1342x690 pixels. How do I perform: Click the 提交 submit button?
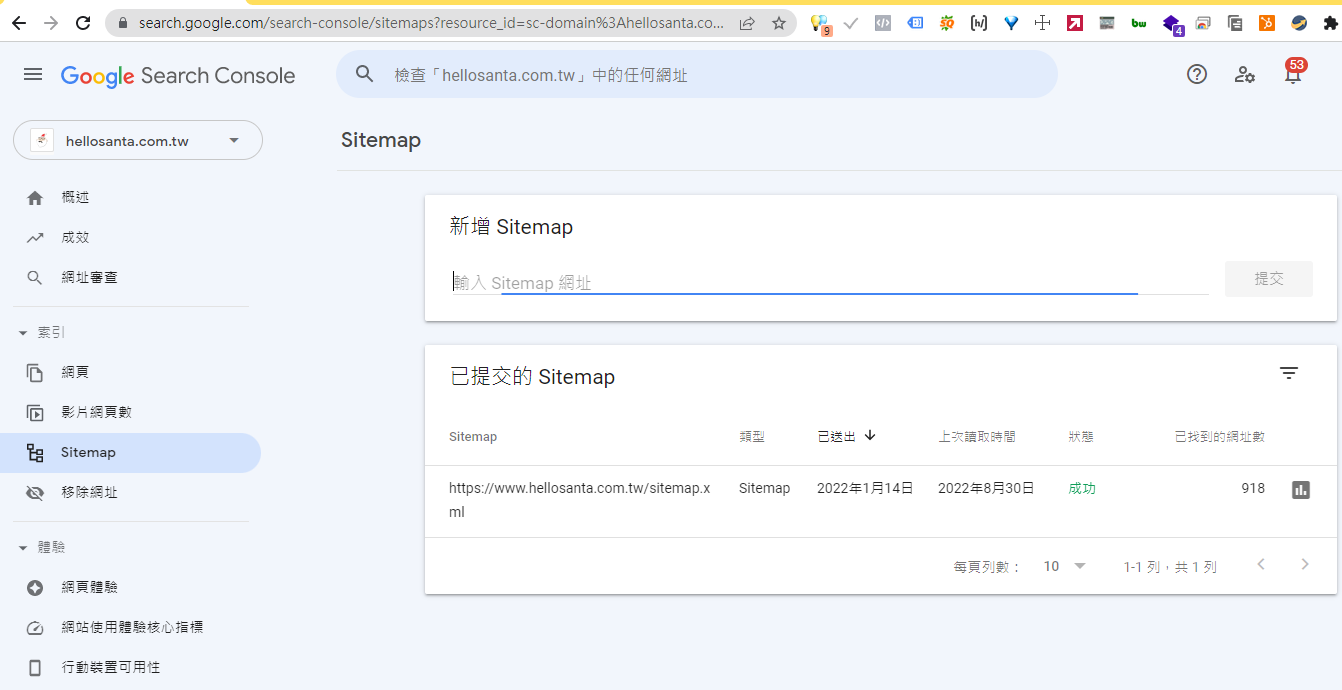1269,279
